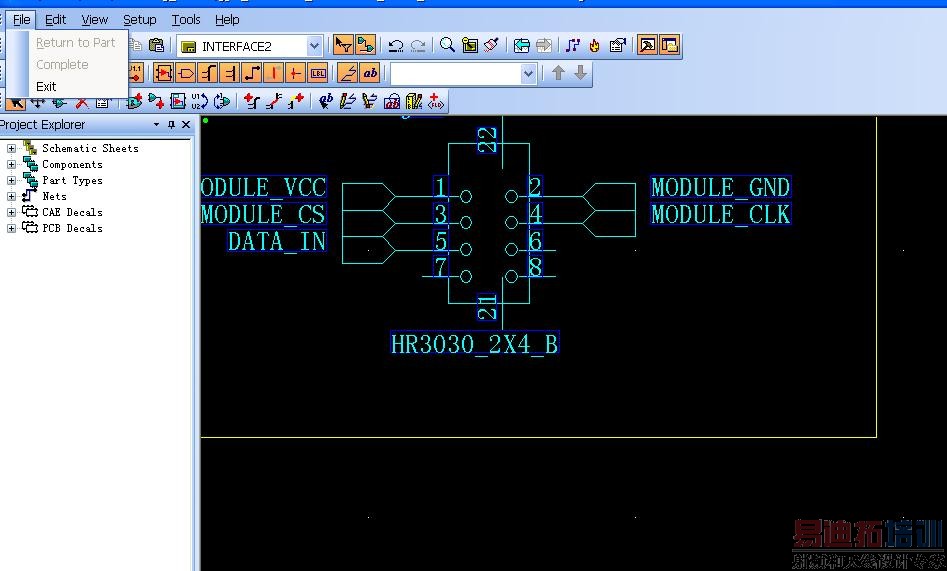This screenshot has width=947, height=571.
Task: Click the view sheet icon next to zoom
Action: 469,45
